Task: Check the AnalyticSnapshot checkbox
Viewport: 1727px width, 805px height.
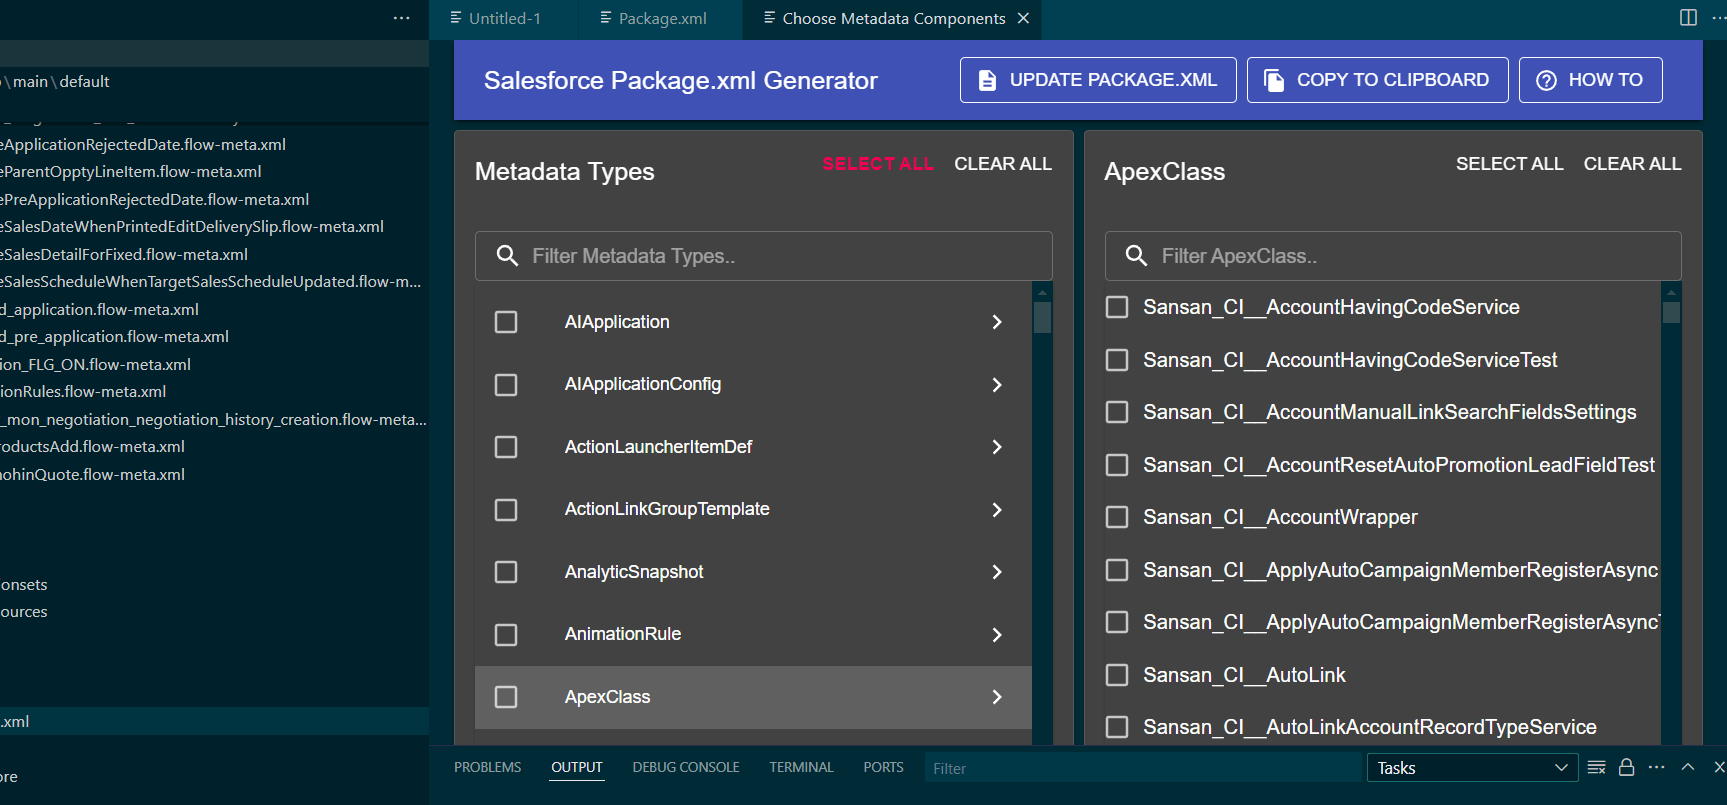Action: tap(506, 572)
